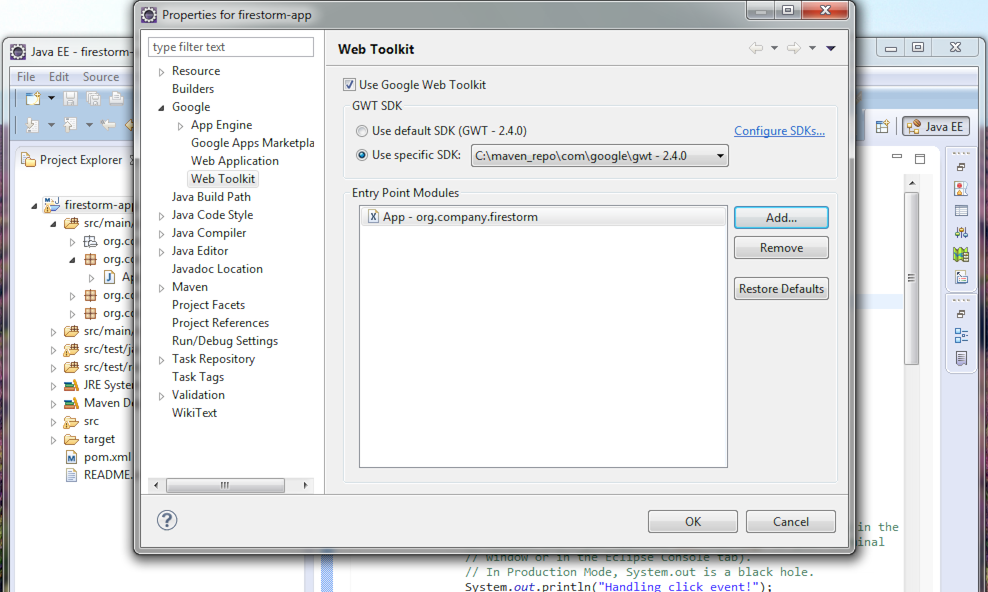
Task: Click the pom.xml file icon in Project Explorer
Action: click(71, 457)
